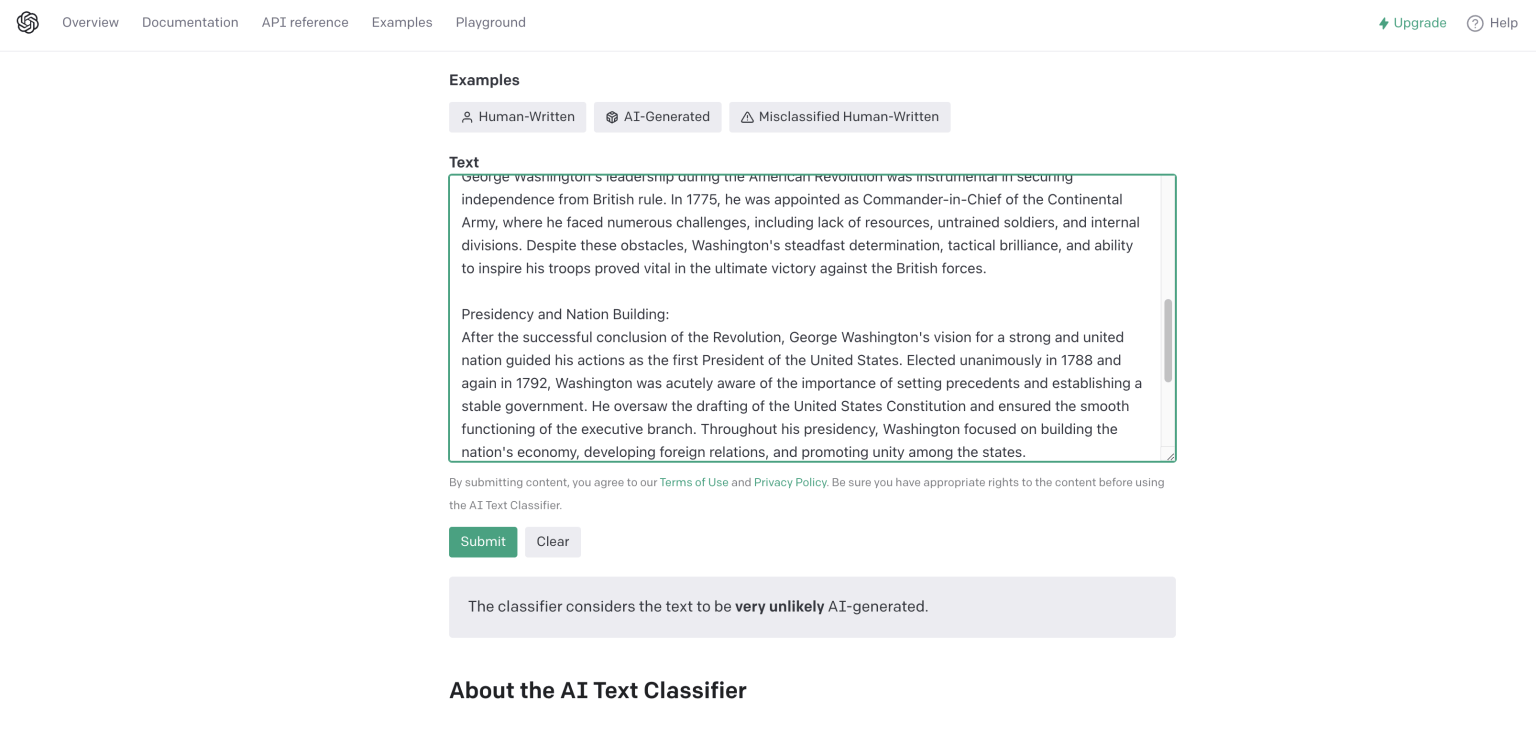Click the cube icon on AI-Generated

tap(612, 117)
